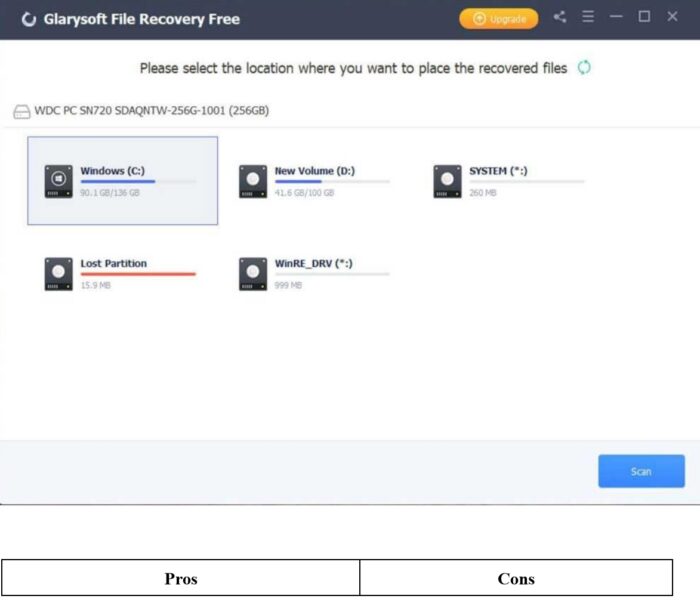Screen dimensions: 700x602
Task: Open the hamburger menu icon
Action: 588,17
